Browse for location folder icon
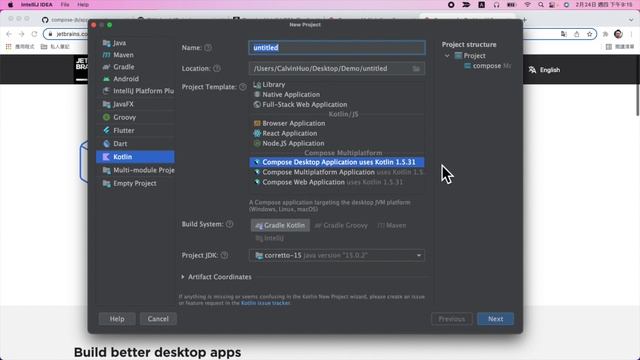 [x=416, y=69]
